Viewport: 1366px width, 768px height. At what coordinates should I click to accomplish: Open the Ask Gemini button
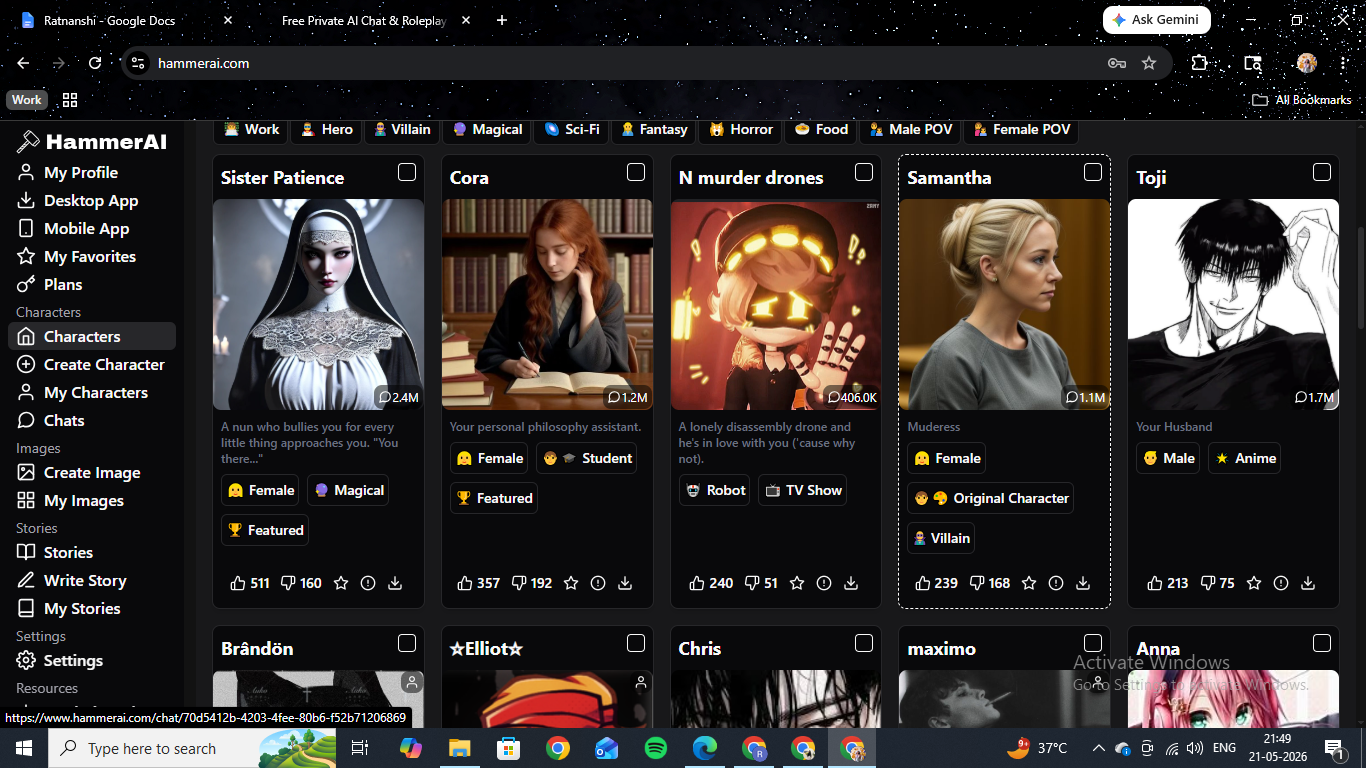click(1157, 20)
